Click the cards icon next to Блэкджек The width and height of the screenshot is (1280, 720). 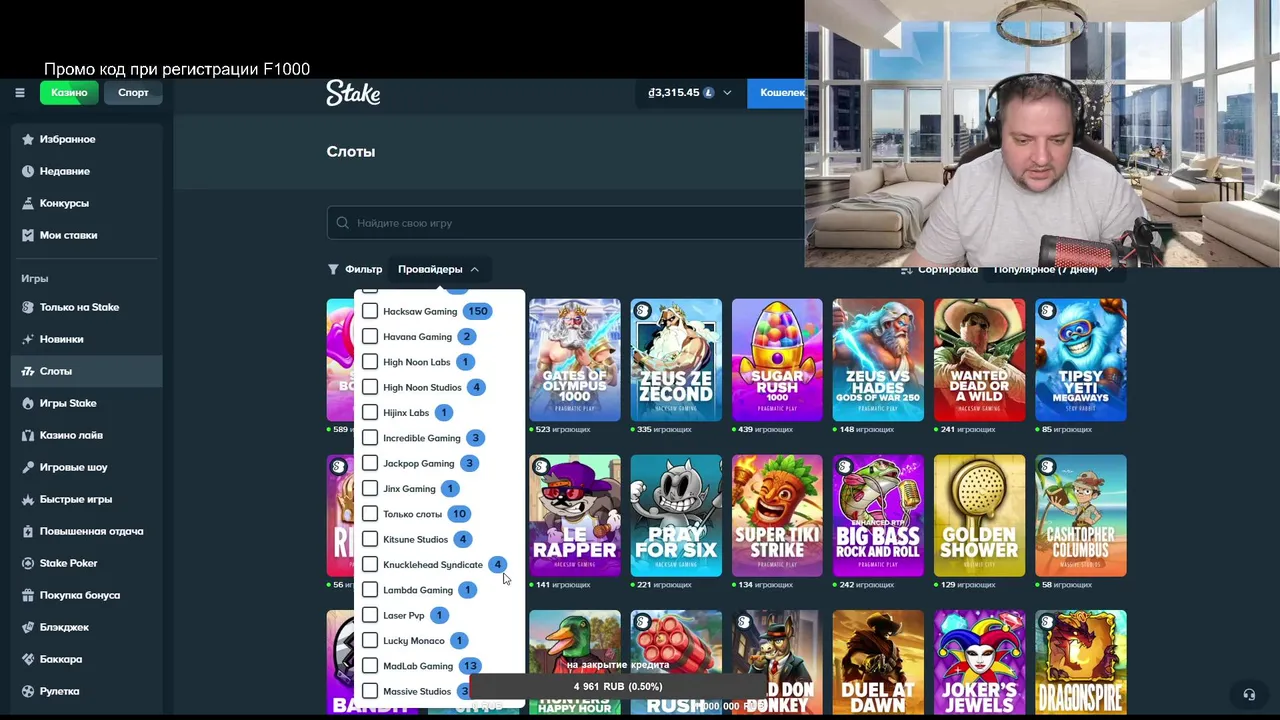28,627
